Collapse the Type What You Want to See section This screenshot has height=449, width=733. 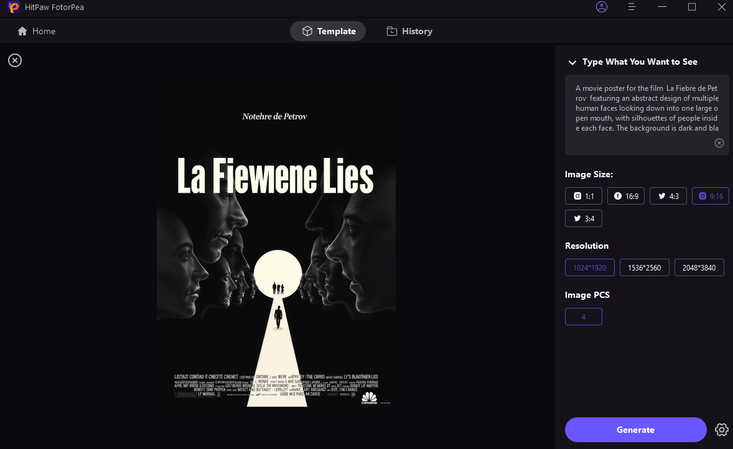[x=572, y=62]
